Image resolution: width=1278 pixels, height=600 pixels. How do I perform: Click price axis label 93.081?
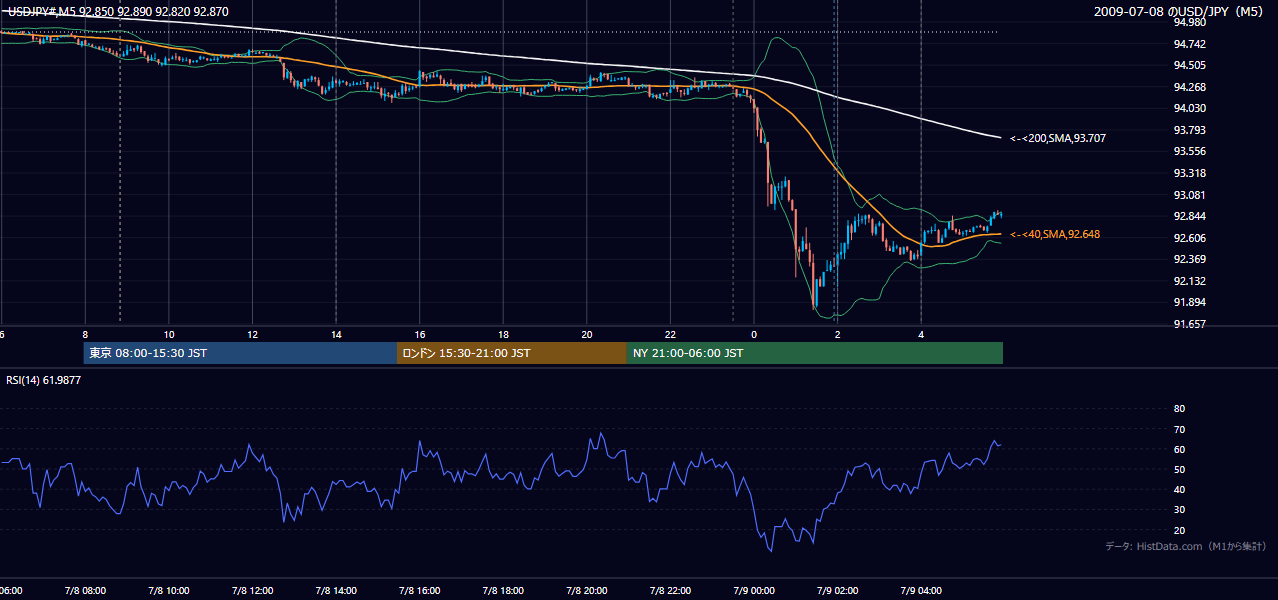1189,195
